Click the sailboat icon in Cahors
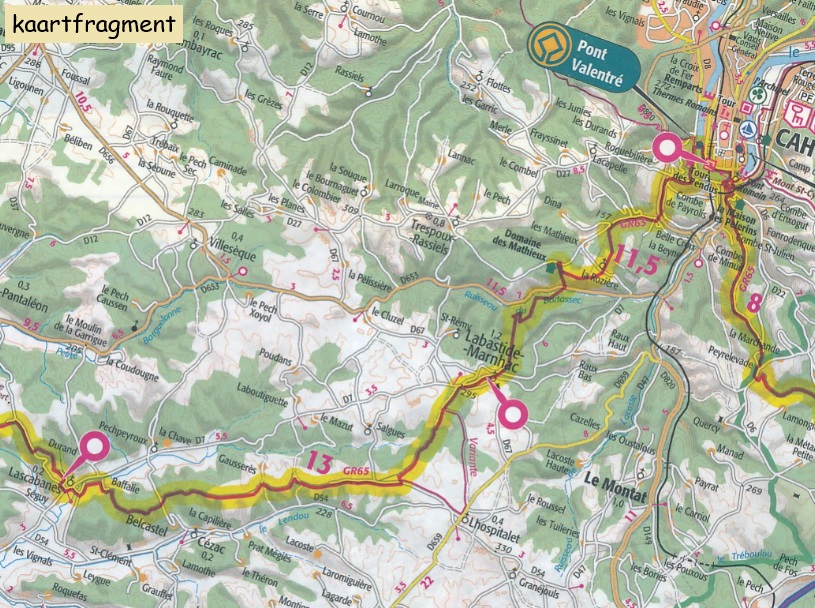The width and height of the screenshot is (815, 608). (x=747, y=127)
